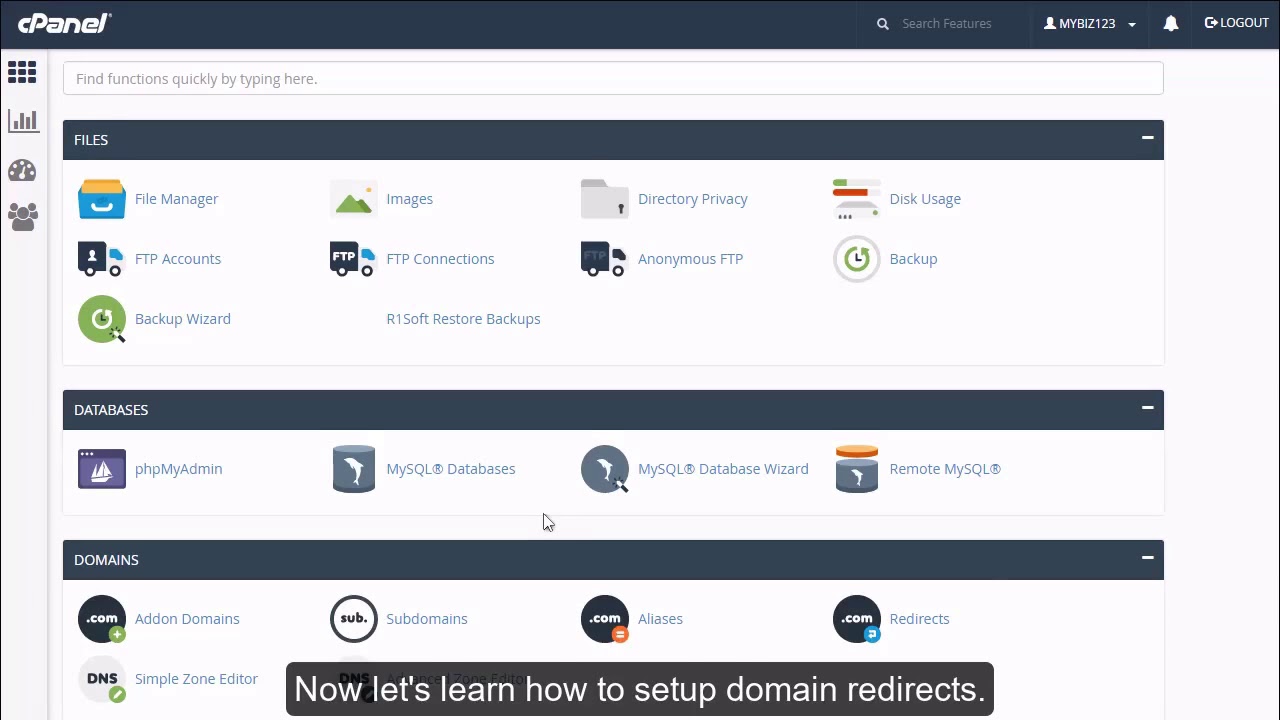Click the Subdomains icon
1280x720 pixels.
[354, 619]
